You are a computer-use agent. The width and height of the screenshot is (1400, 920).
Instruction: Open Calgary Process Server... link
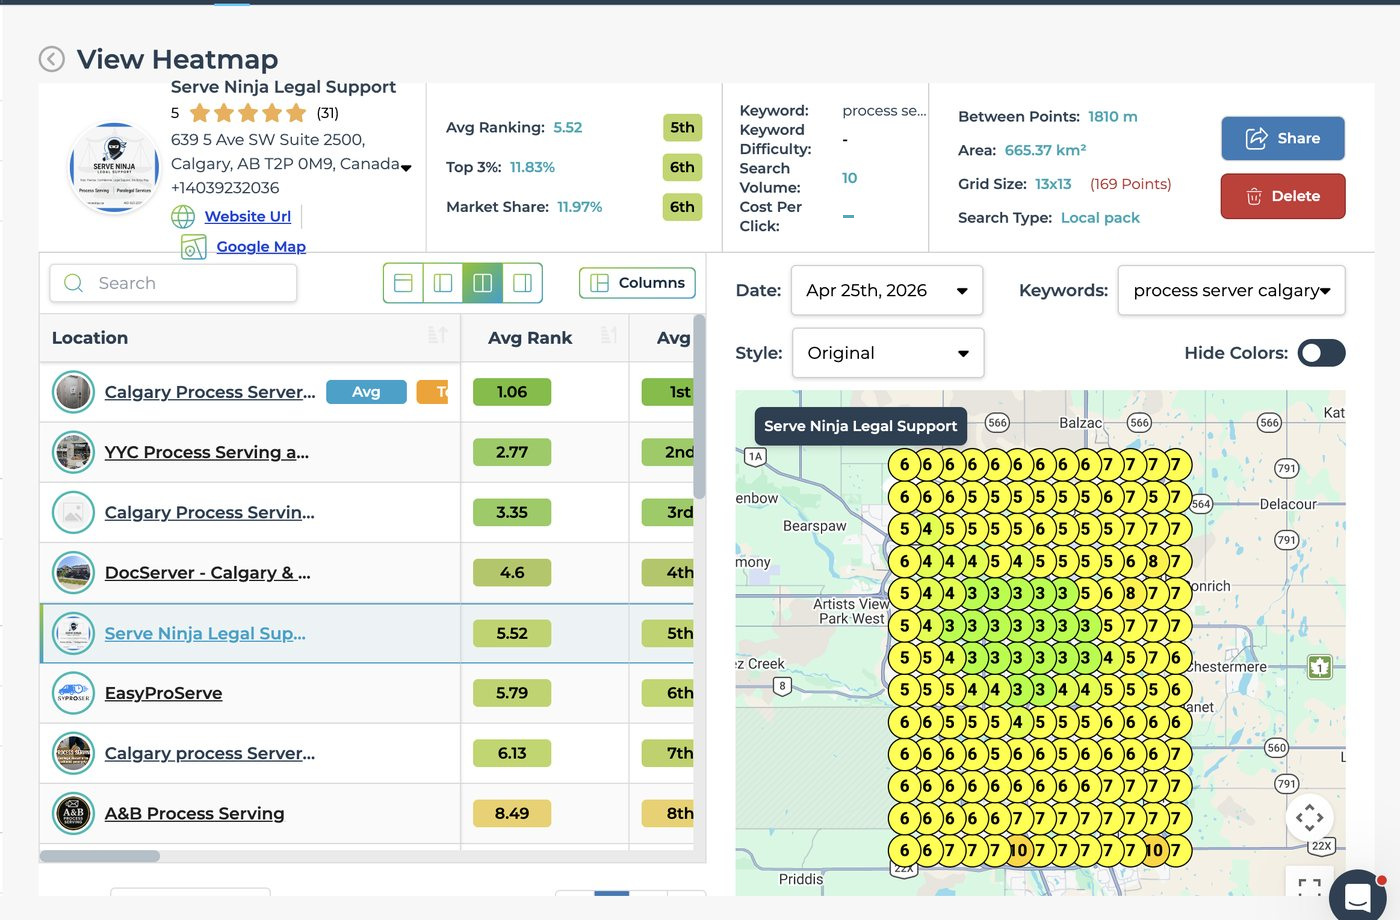click(x=210, y=392)
